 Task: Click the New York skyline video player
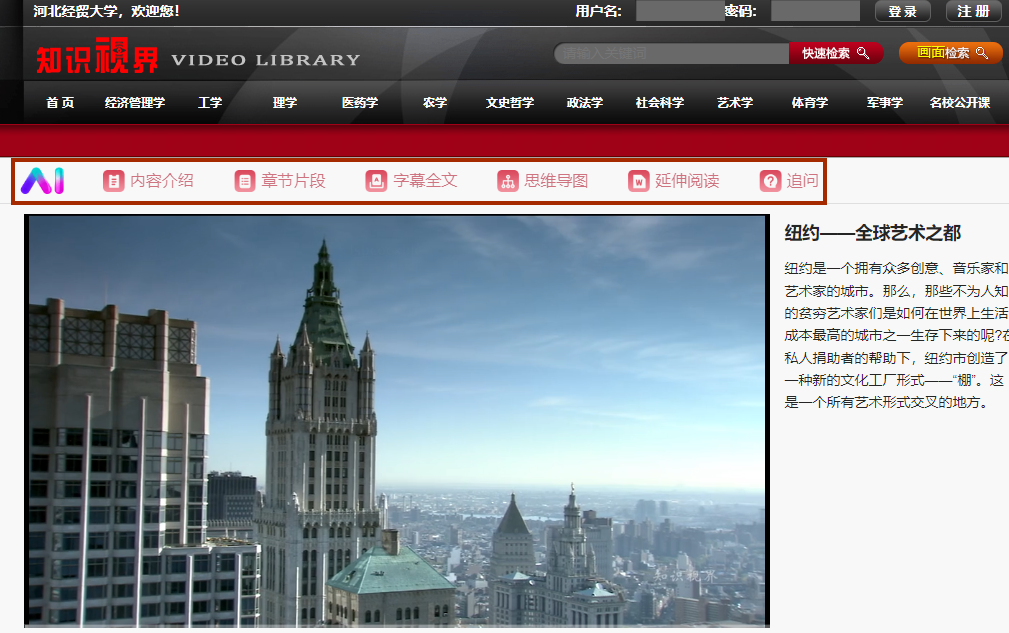397,420
